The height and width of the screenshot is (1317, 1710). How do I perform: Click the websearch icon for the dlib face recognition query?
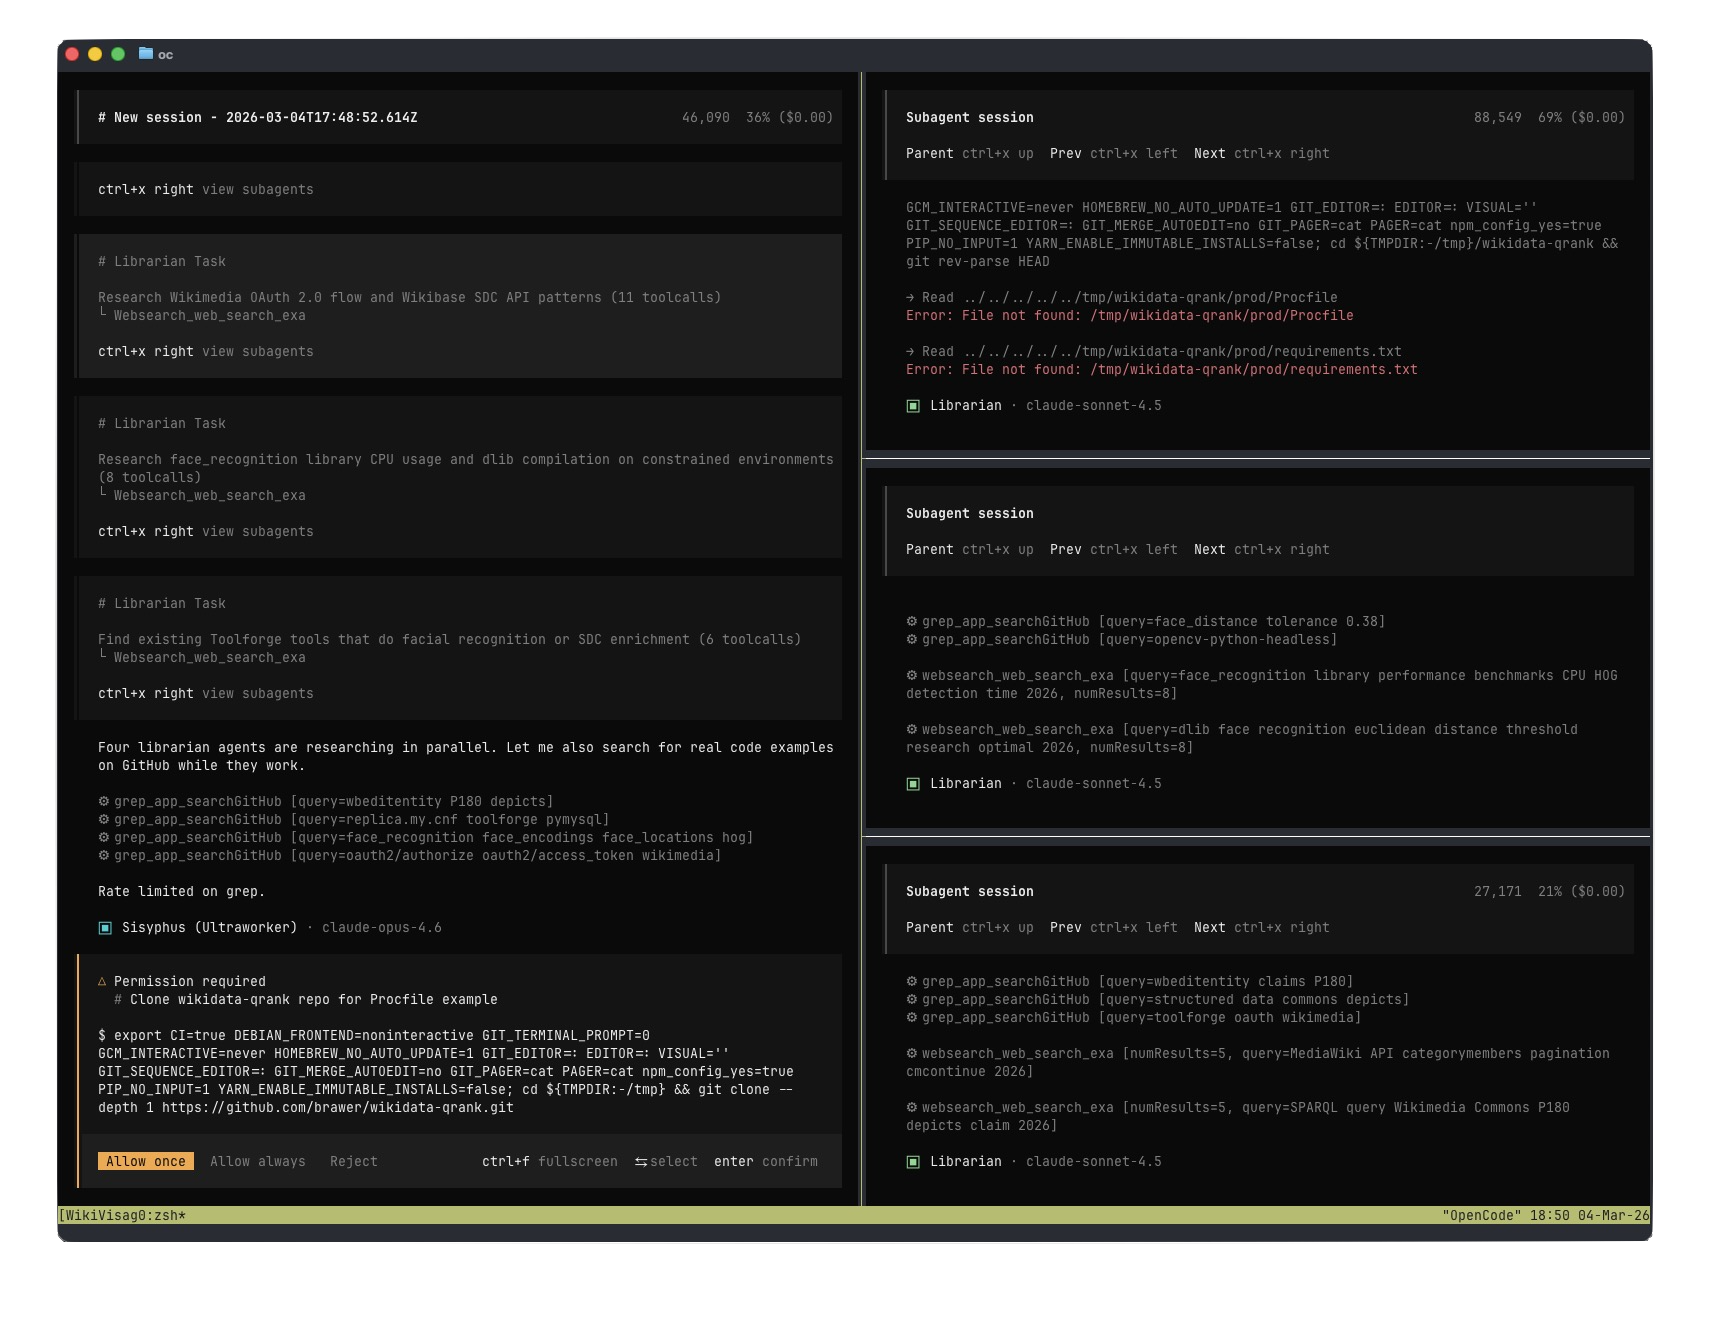coord(911,729)
